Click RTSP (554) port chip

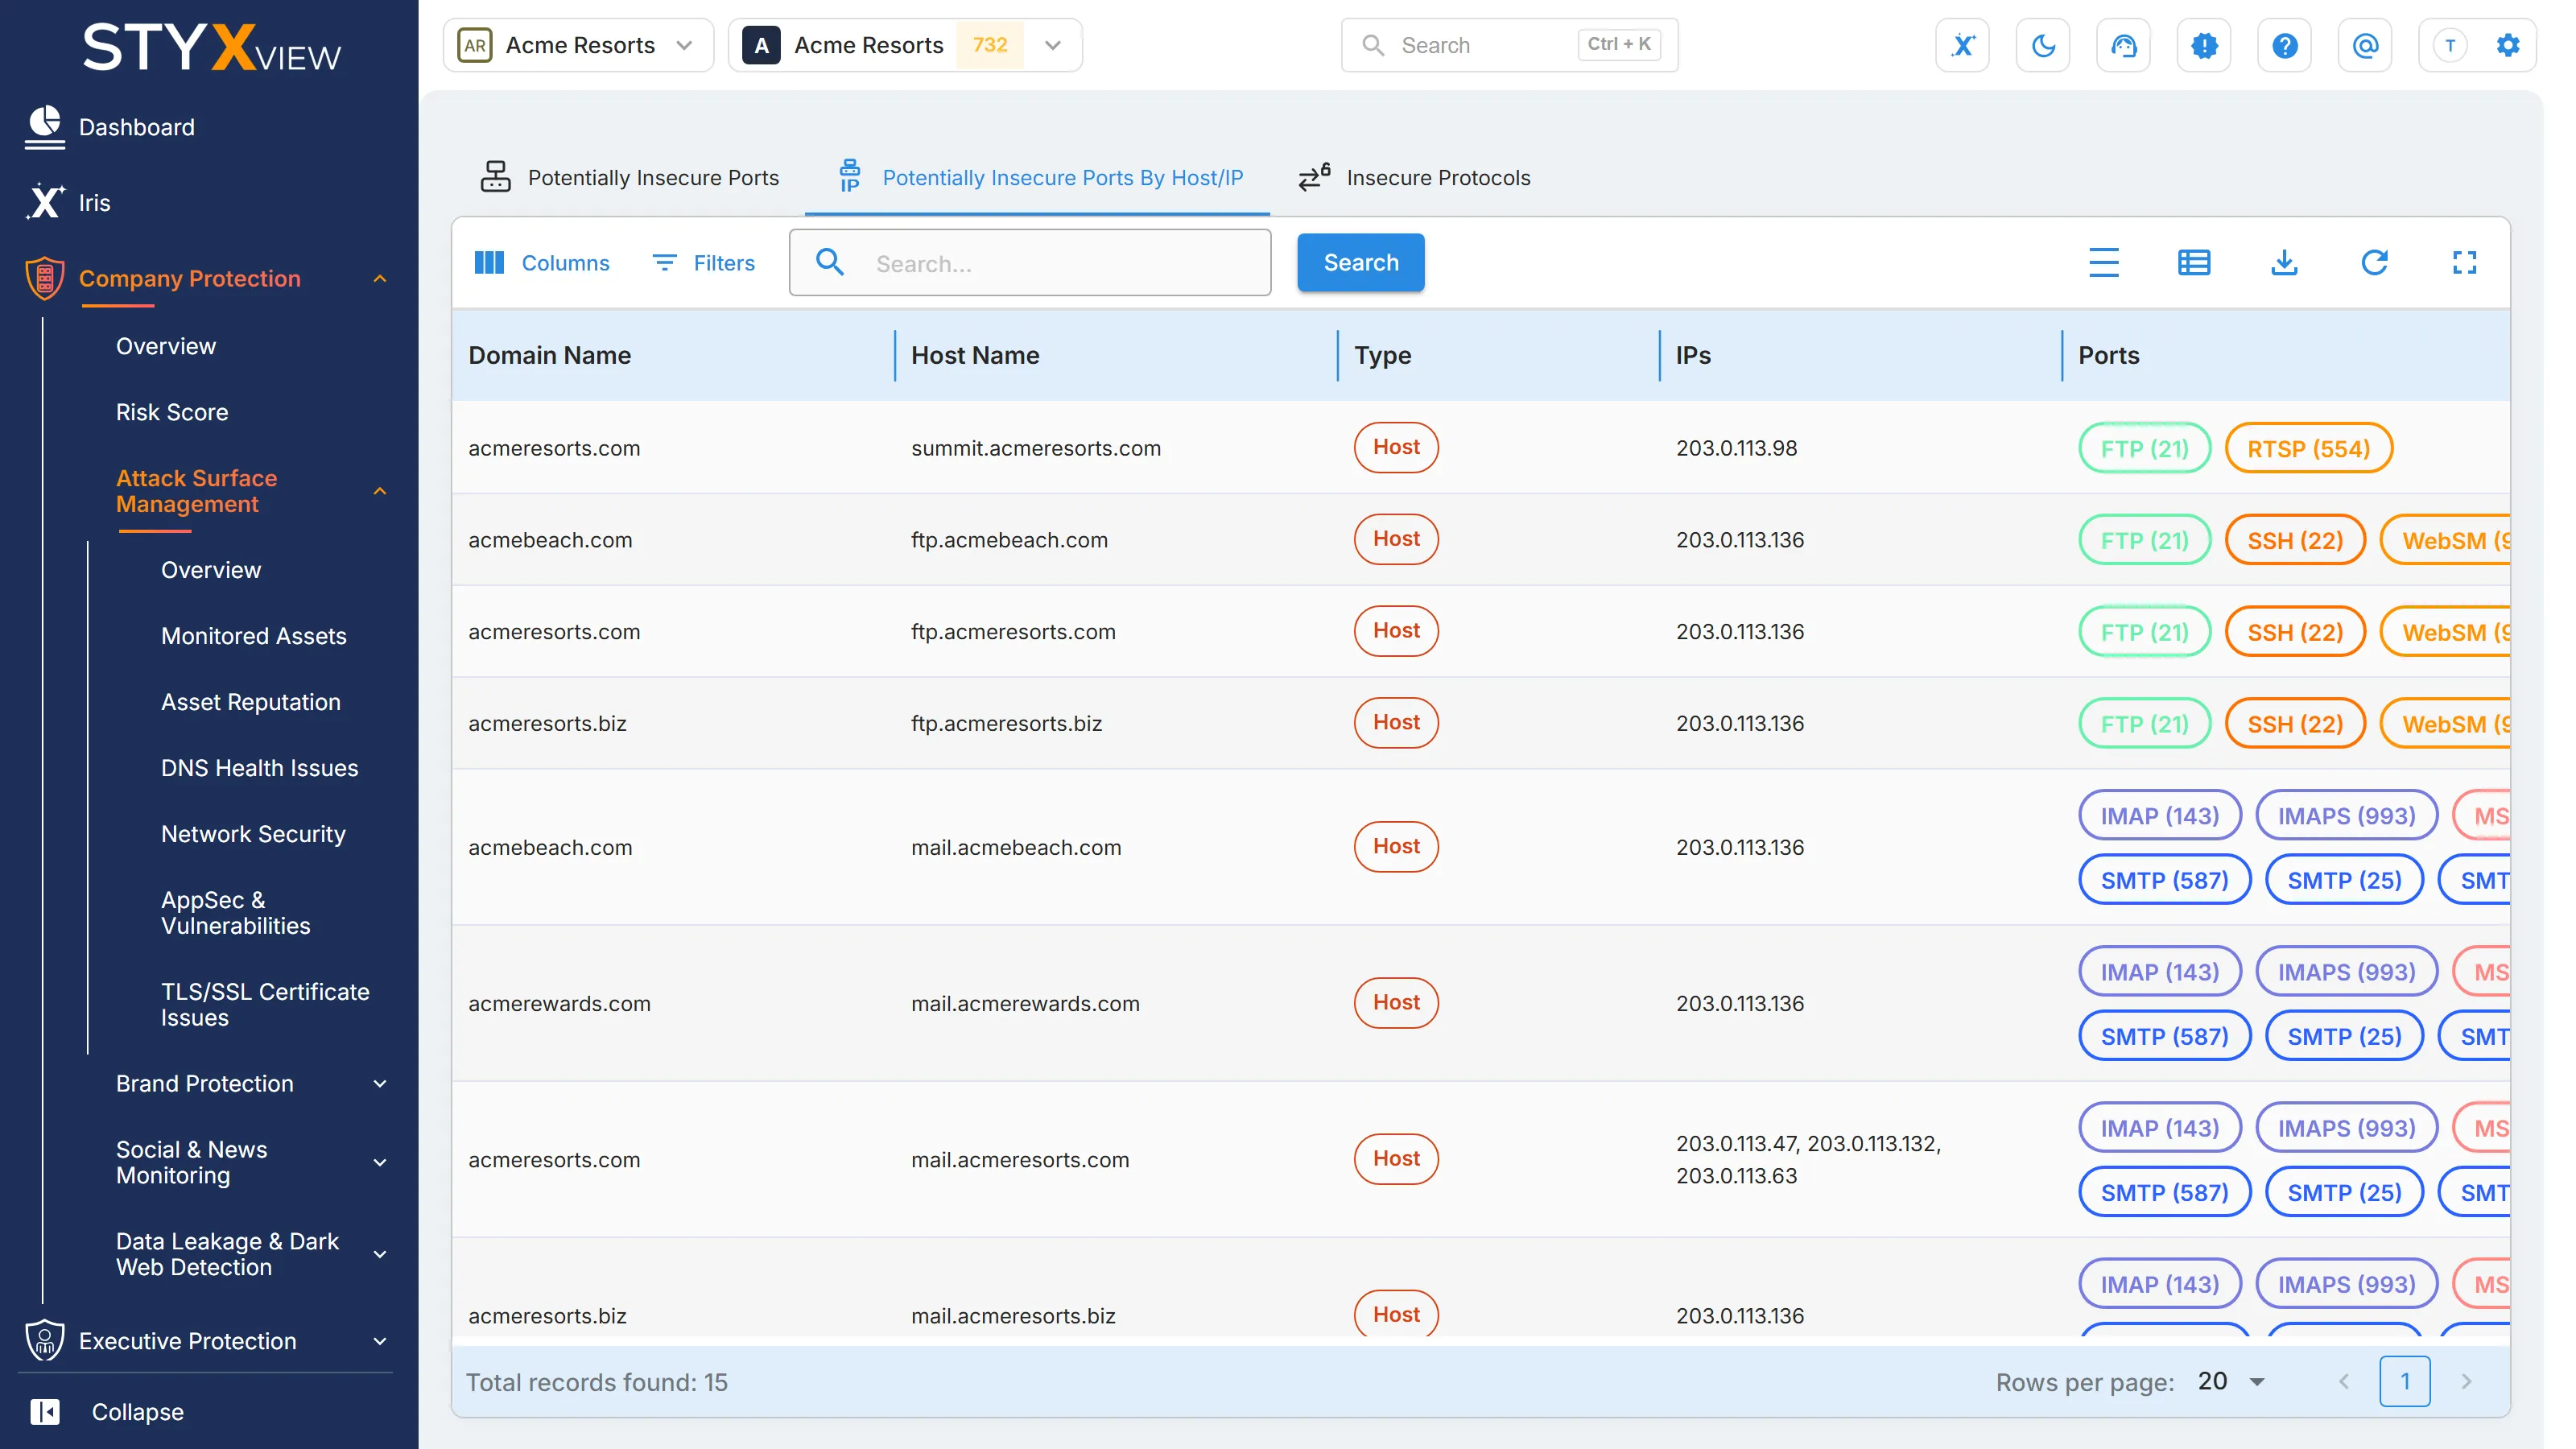pyautogui.click(x=2308, y=448)
